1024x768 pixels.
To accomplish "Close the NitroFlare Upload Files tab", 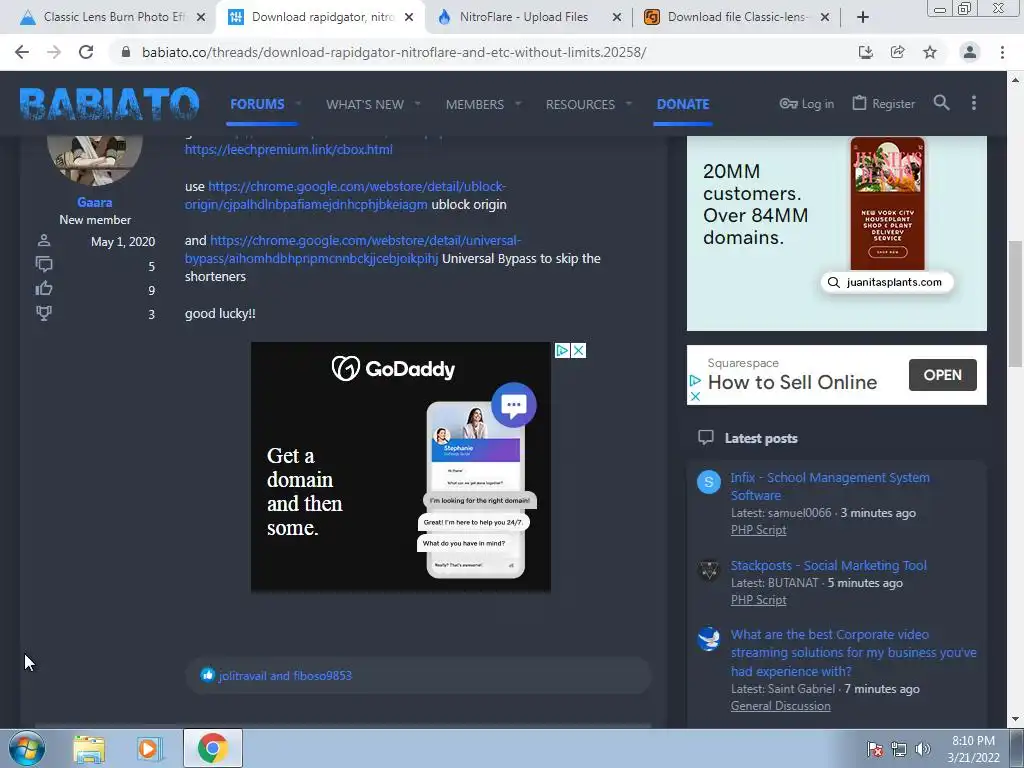I will (x=616, y=17).
